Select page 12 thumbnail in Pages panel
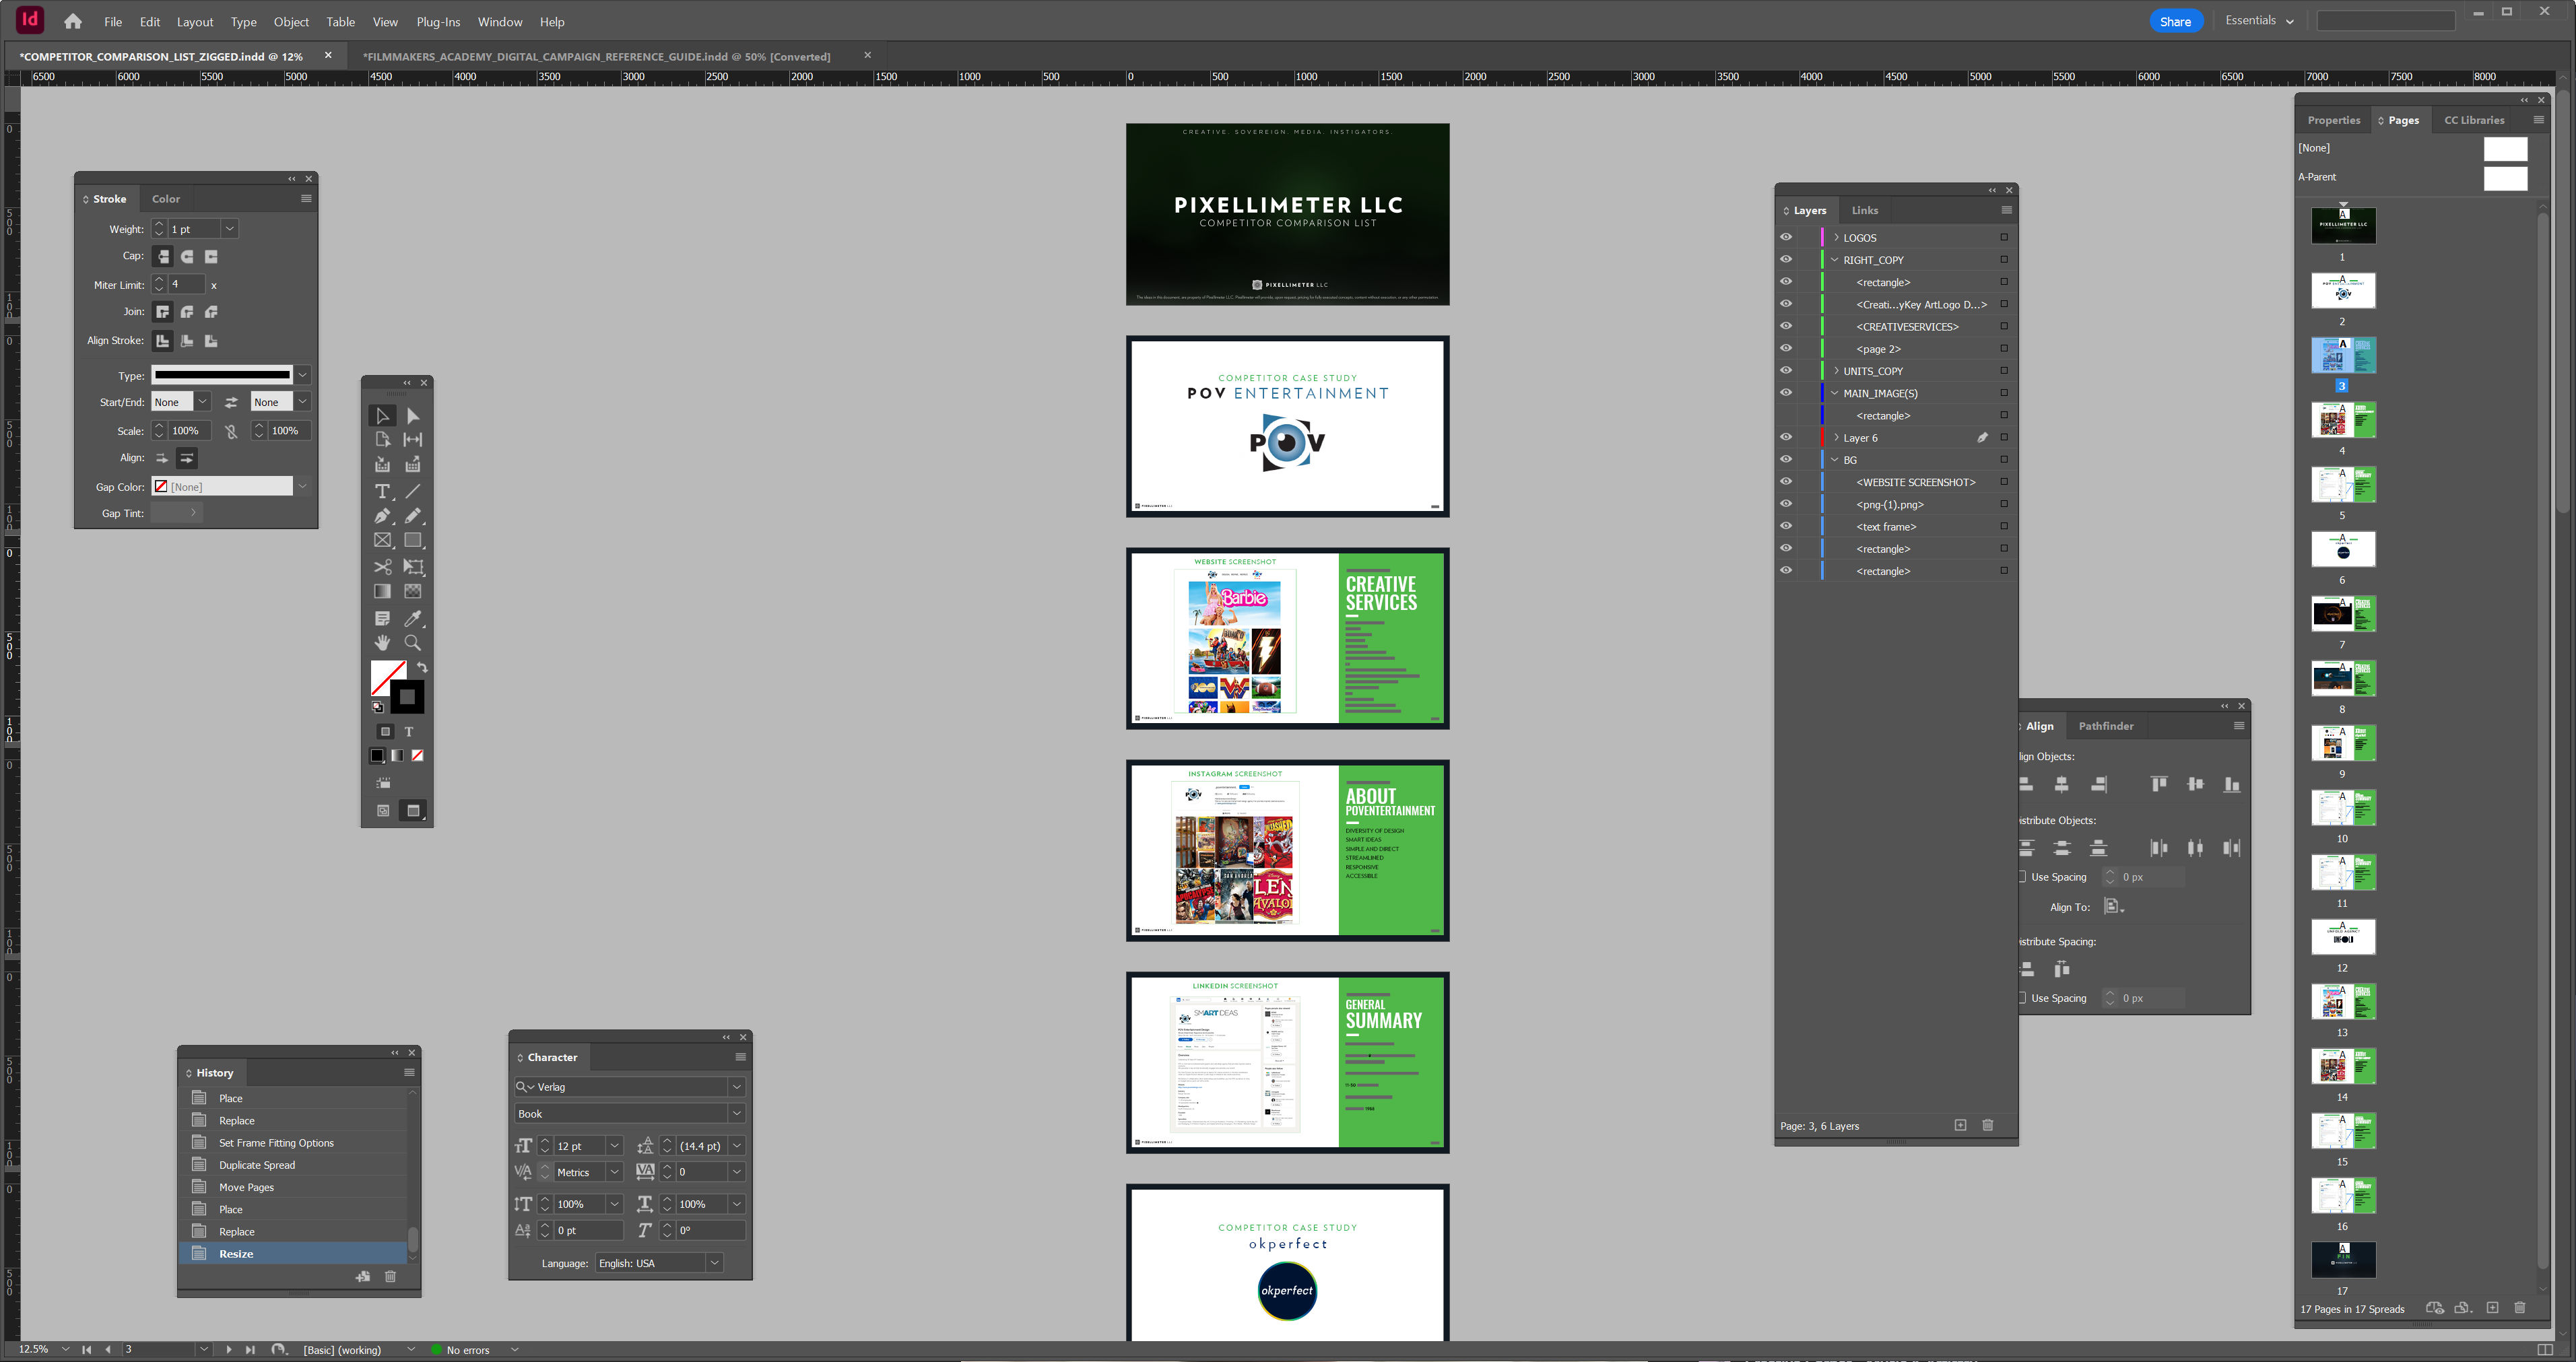This screenshot has height=1362, width=2576. [x=2343, y=937]
